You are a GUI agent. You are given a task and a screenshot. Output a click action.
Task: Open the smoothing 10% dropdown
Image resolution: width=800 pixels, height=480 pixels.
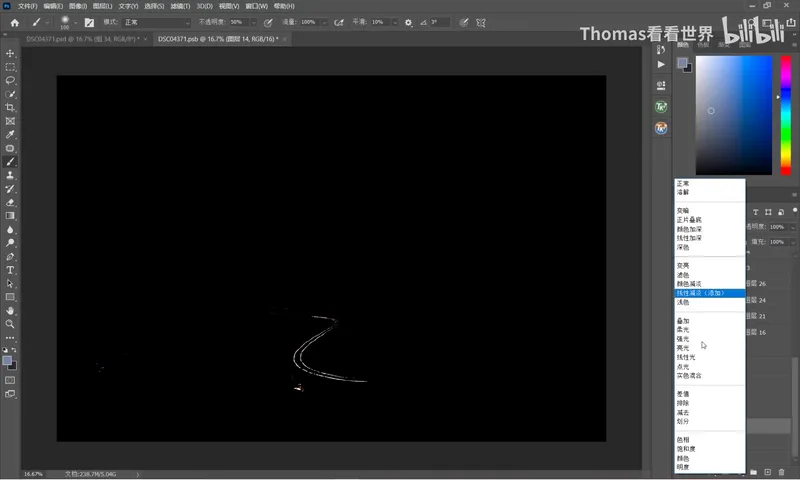tap(394, 22)
